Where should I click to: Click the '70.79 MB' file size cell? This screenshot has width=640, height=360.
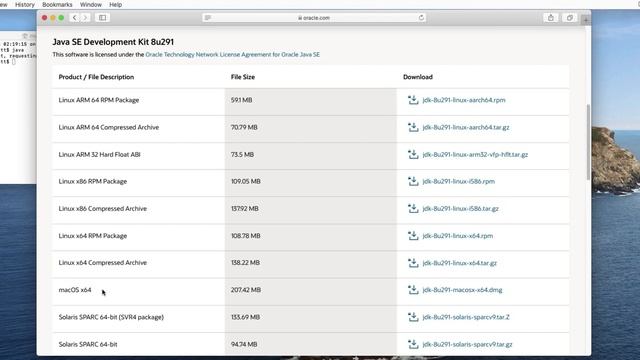pos(311,129)
